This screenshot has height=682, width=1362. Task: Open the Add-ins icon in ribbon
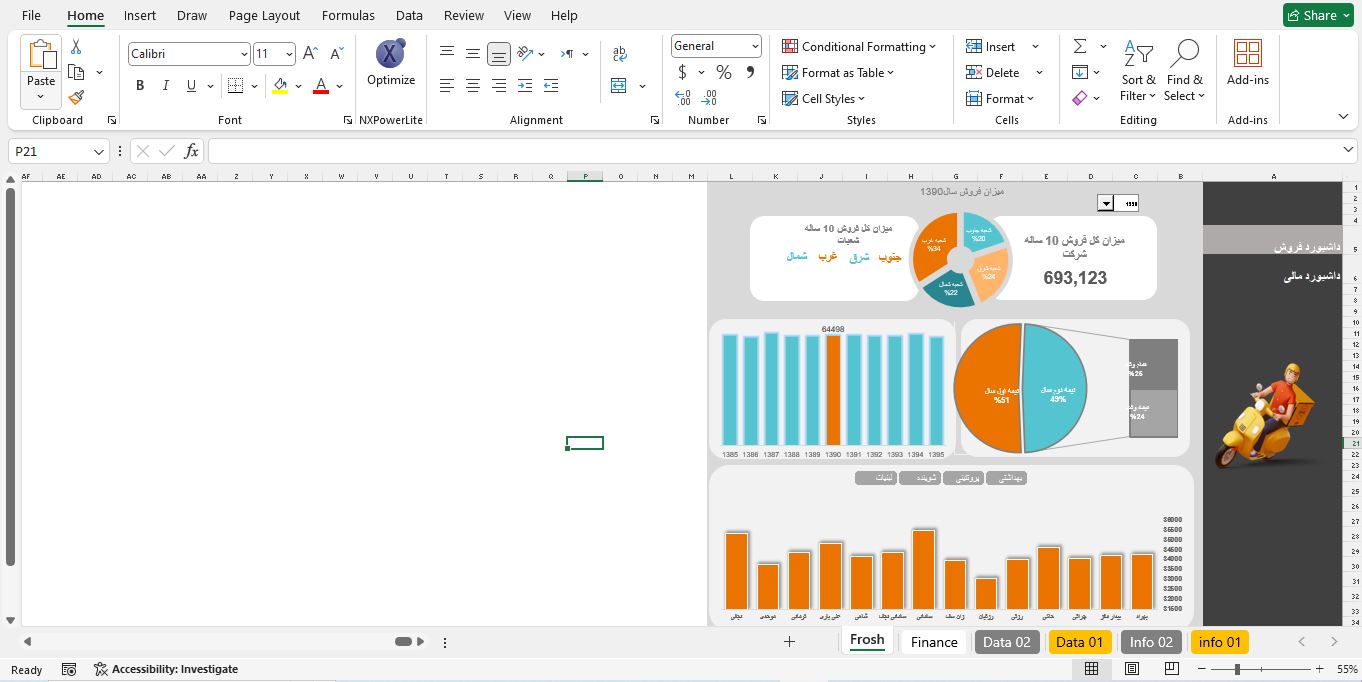1247,55
